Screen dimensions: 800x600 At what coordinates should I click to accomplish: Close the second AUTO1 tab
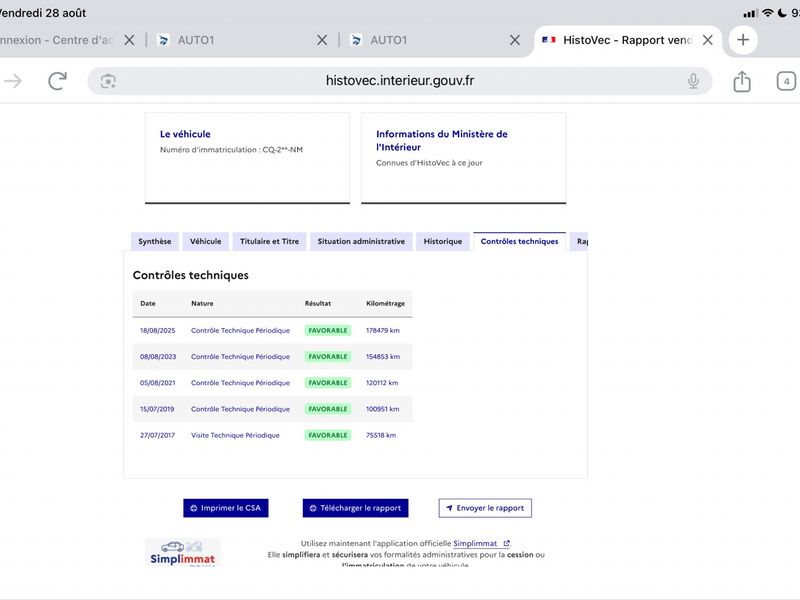[515, 40]
